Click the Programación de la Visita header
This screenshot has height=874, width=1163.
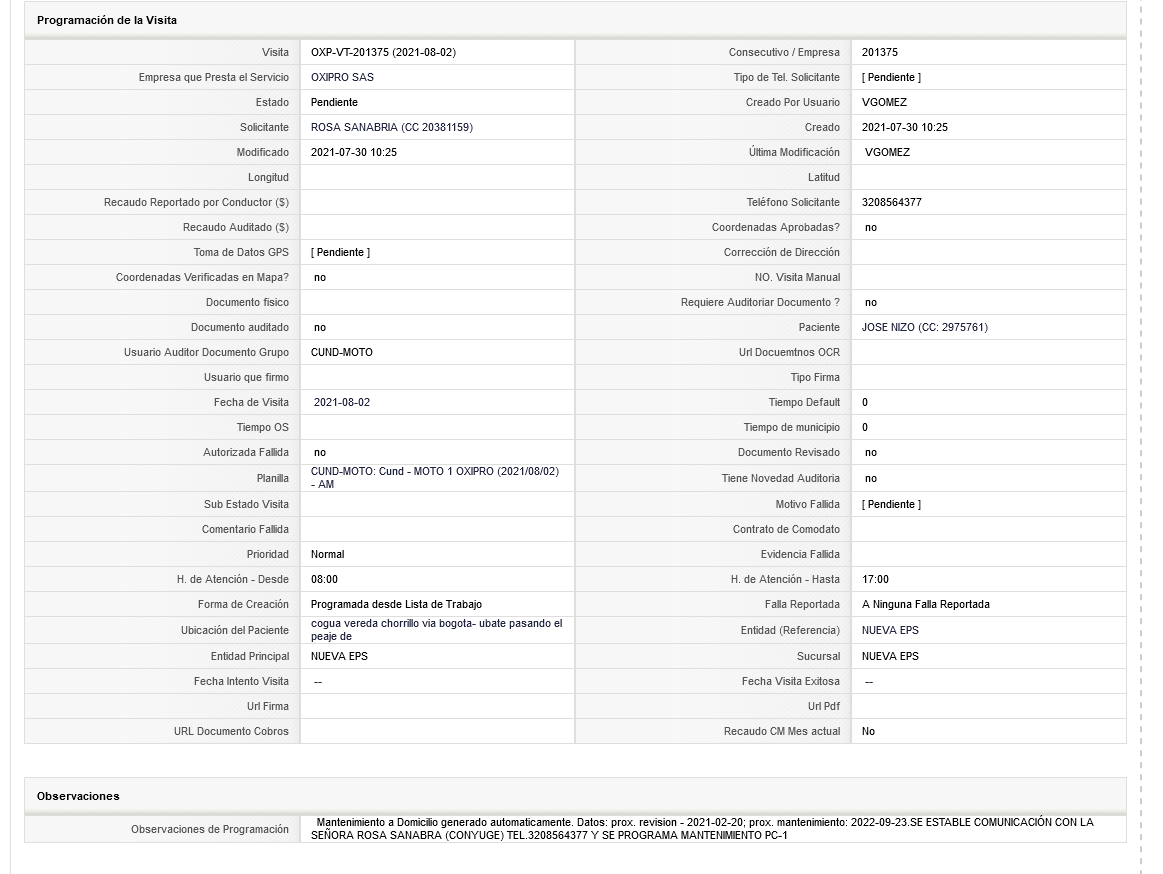click(x=107, y=20)
